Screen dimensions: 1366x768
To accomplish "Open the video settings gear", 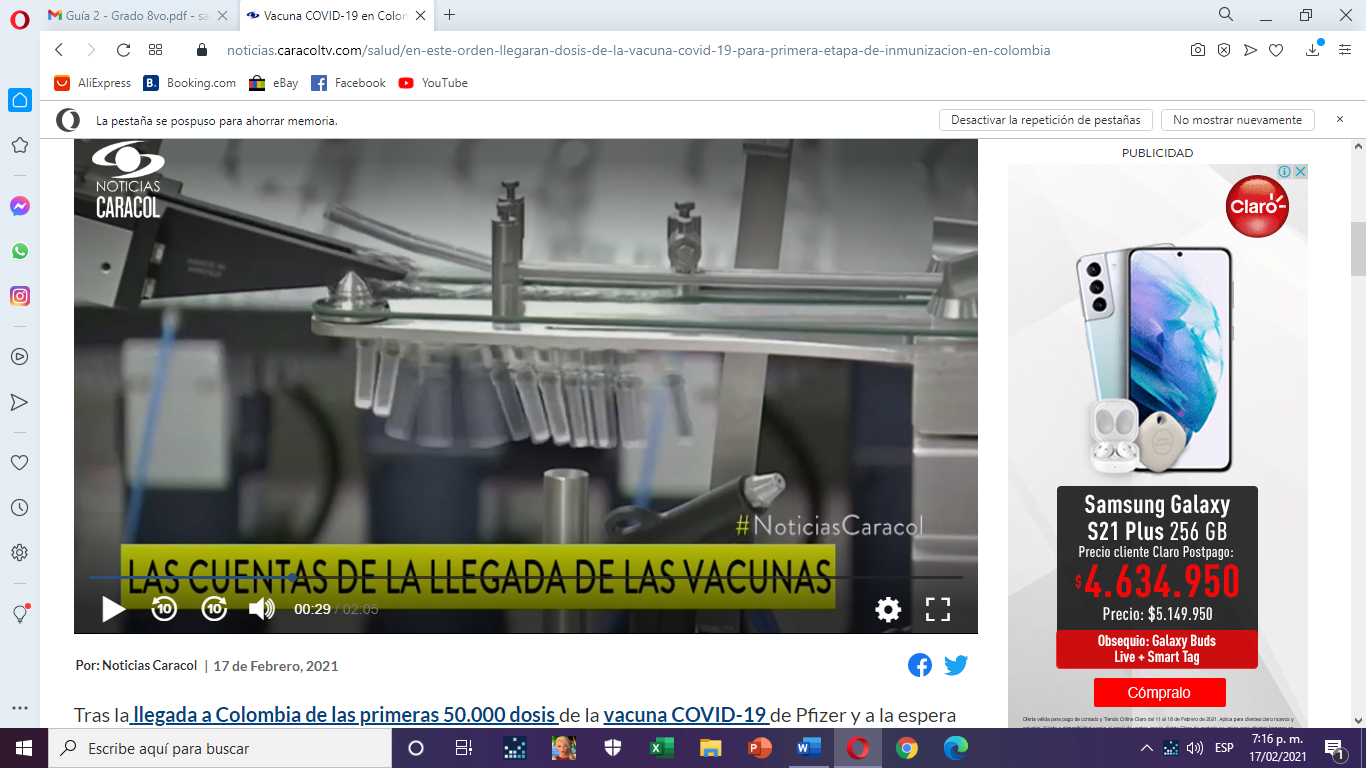I will (x=888, y=609).
